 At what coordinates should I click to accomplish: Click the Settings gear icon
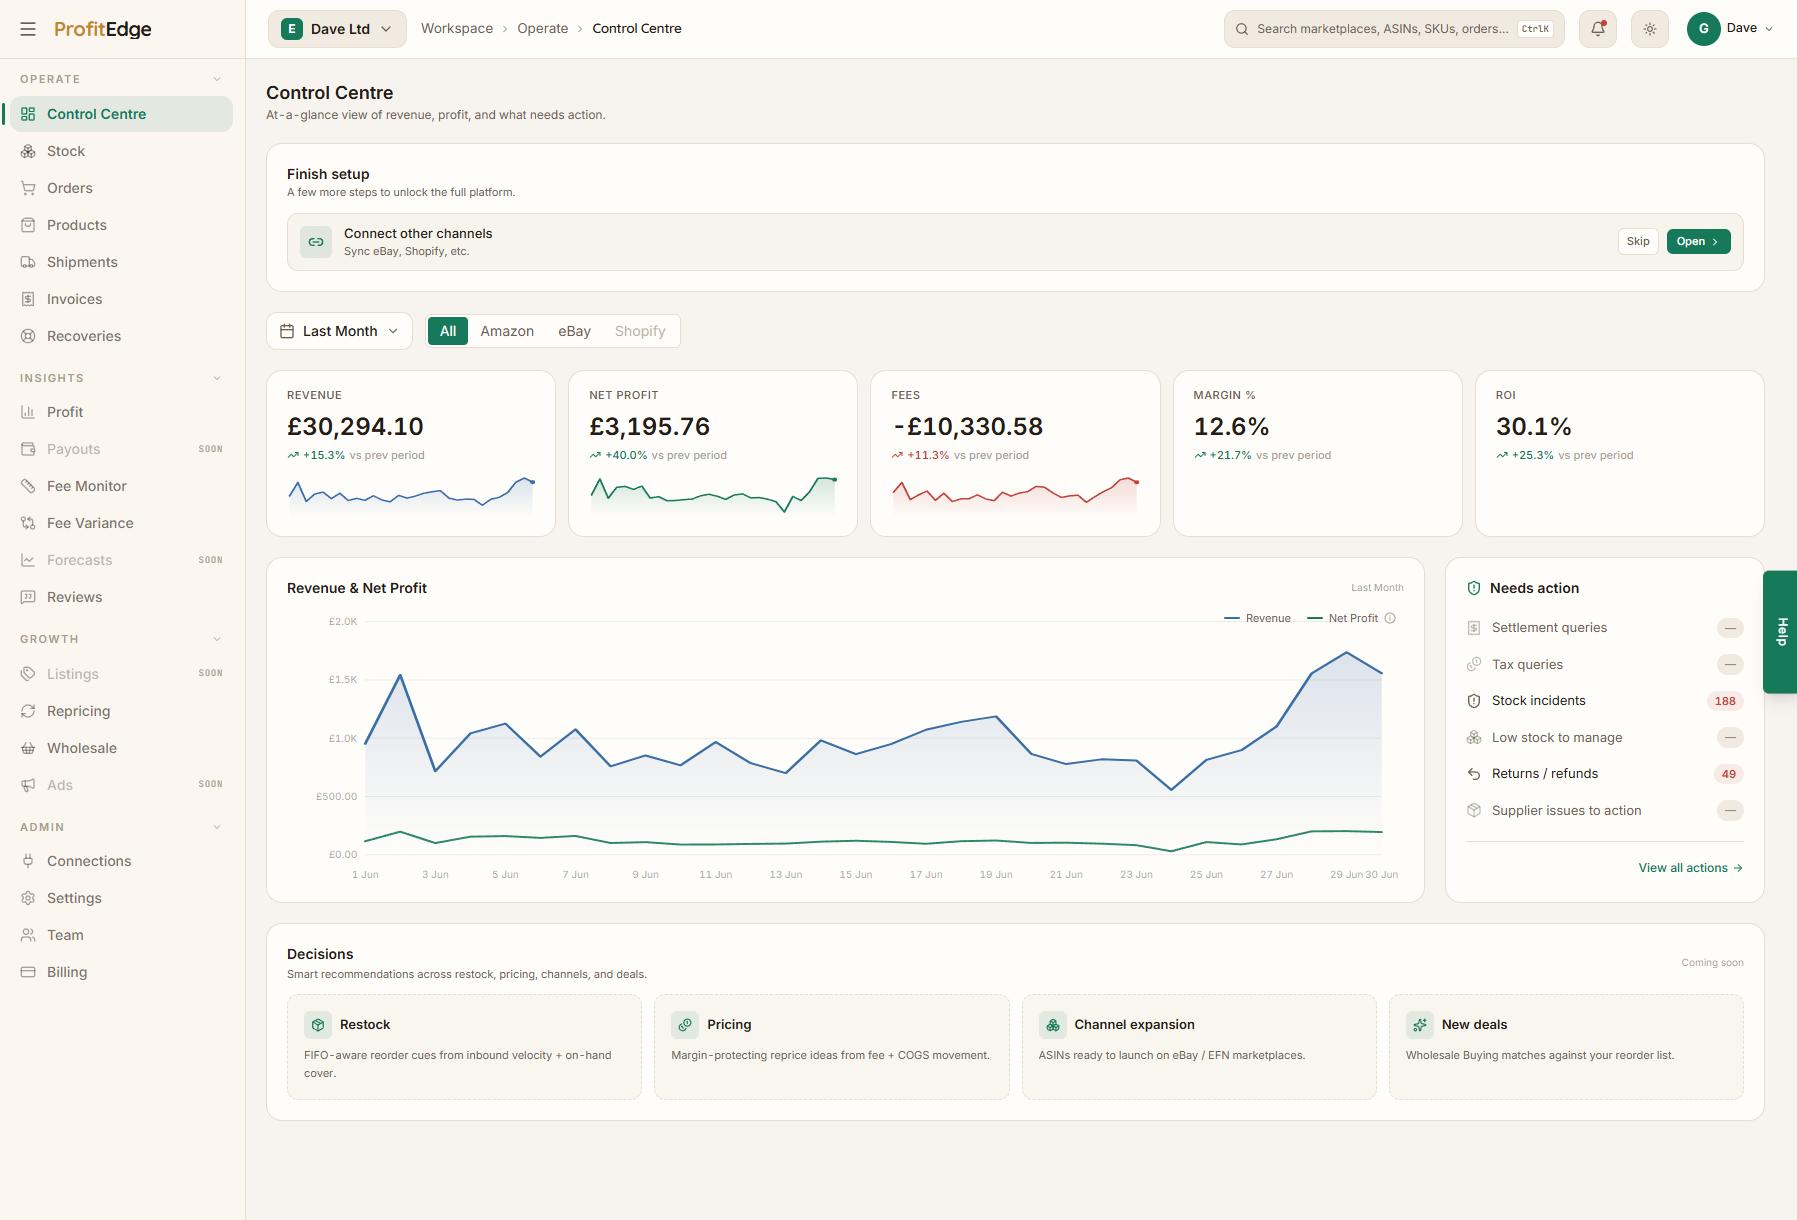[x=28, y=898]
